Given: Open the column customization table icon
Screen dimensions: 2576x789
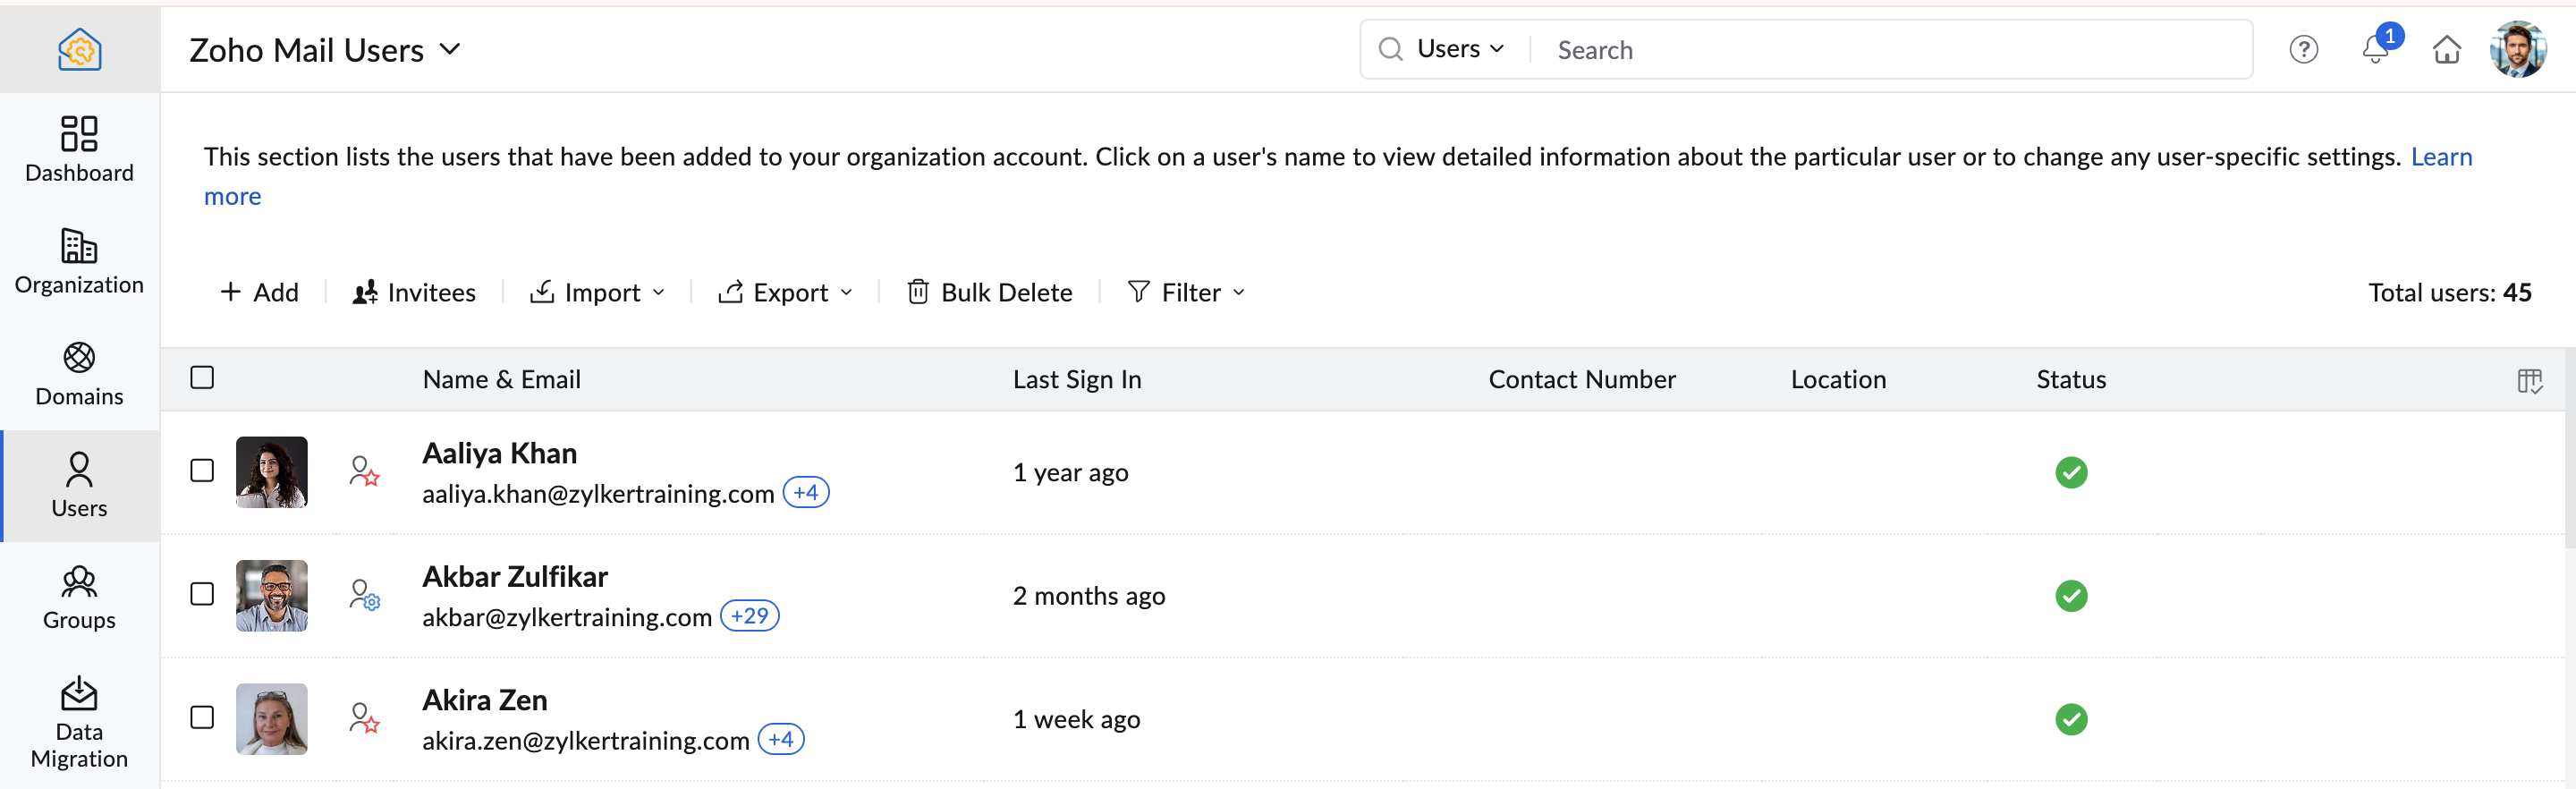Looking at the screenshot, I should [x=2529, y=381].
